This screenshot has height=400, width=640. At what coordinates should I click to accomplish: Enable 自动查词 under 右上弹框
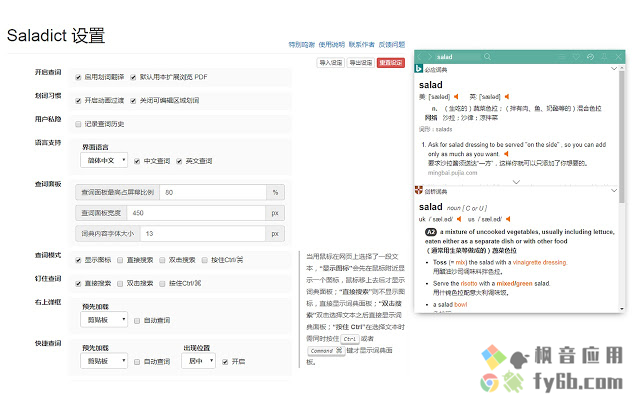pyautogui.click(x=137, y=321)
